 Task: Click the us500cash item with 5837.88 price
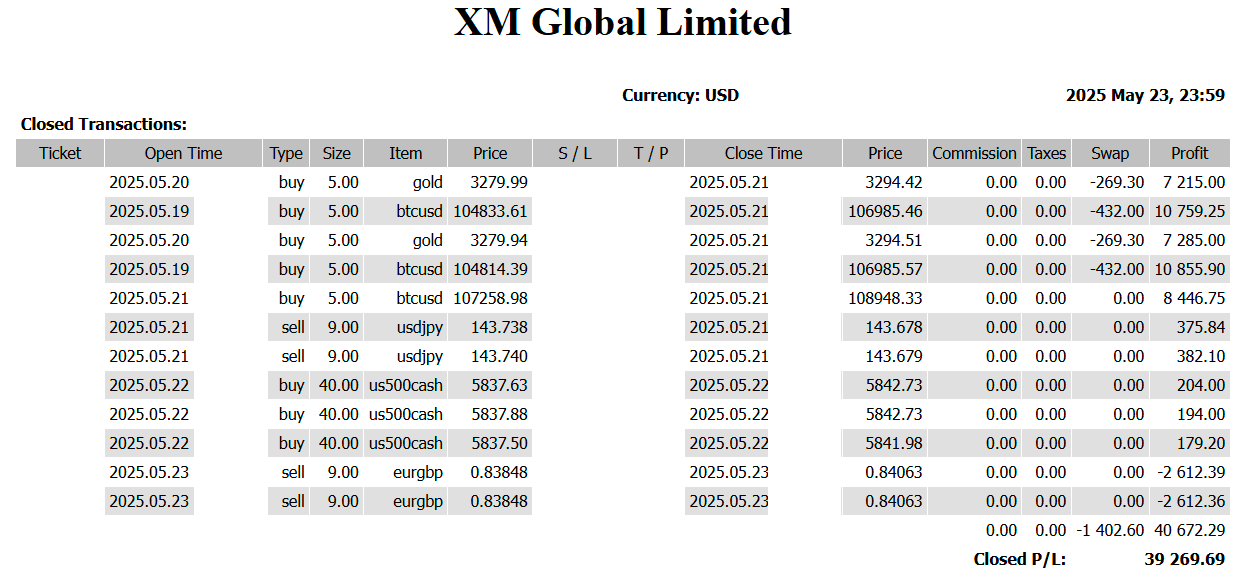click(405, 414)
